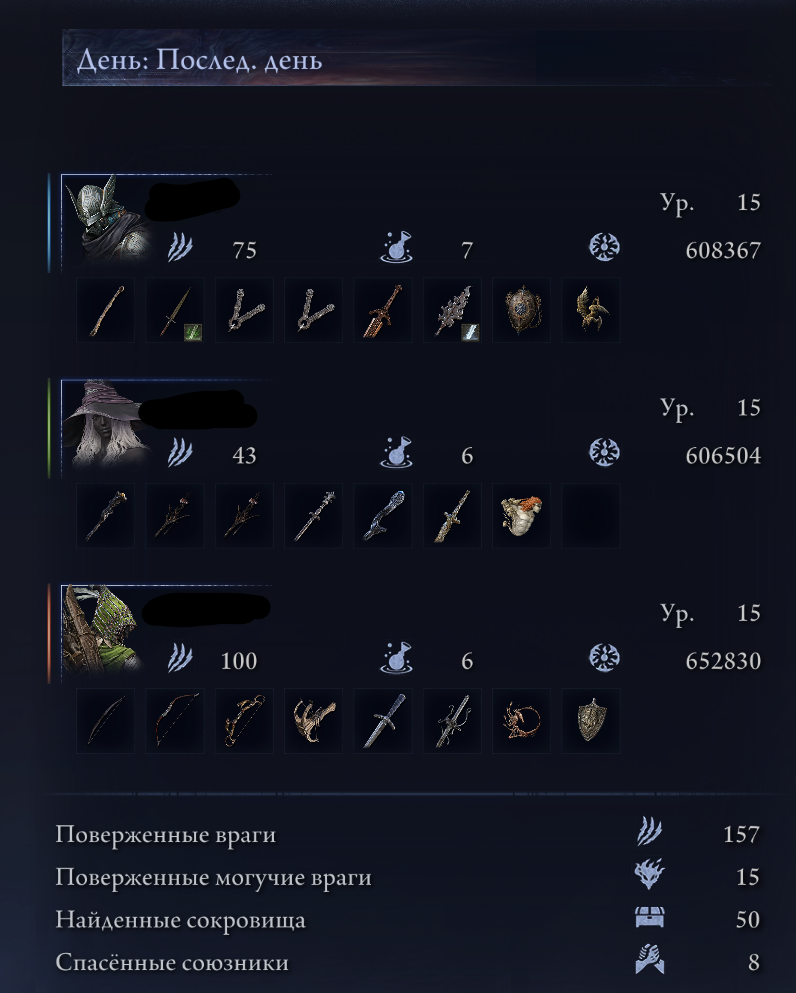This screenshot has height=993, width=796.
Task: Select the dagger icon in archer's loadout
Action: point(382,721)
